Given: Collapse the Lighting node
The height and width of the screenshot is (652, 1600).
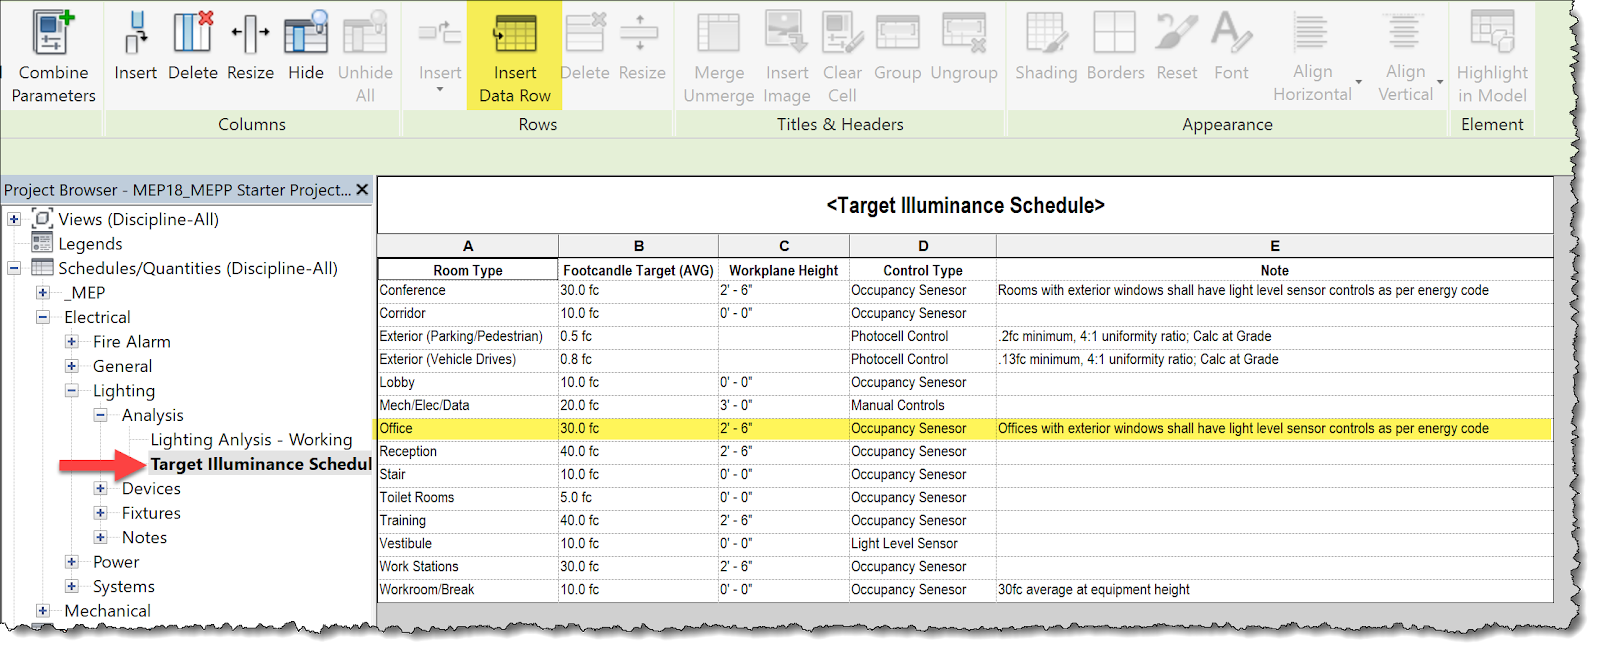Looking at the screenshot, I should tap(72, 391).
